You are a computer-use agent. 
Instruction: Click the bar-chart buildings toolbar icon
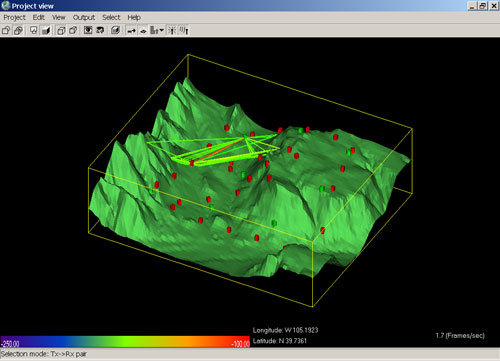154,30
